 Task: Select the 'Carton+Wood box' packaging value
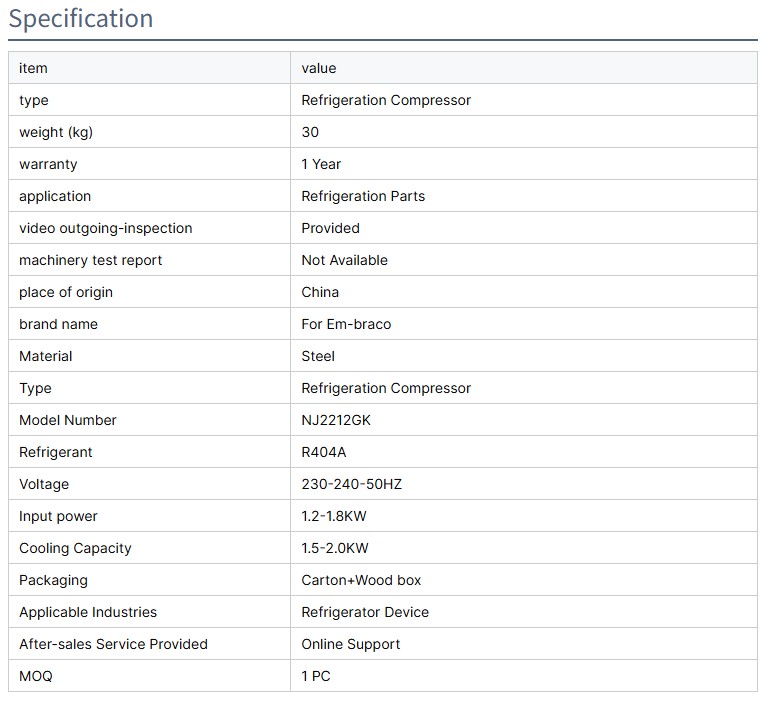(x=361, y=580)
